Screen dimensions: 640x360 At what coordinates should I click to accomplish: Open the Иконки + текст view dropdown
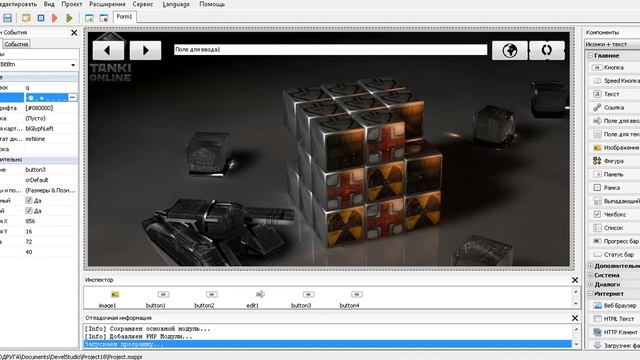pos(612,44)
